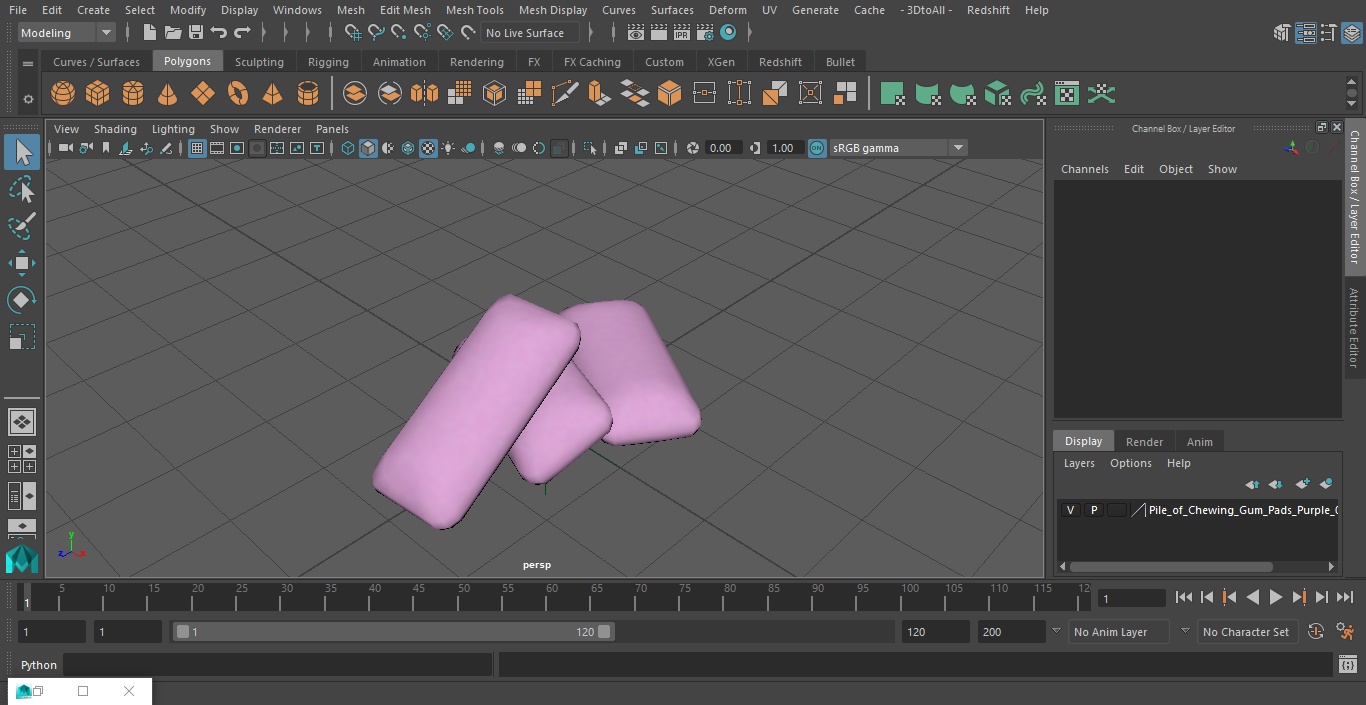Open the No Character Set dropdown
Screen dimensions: 1366x705
point(1249,632)
